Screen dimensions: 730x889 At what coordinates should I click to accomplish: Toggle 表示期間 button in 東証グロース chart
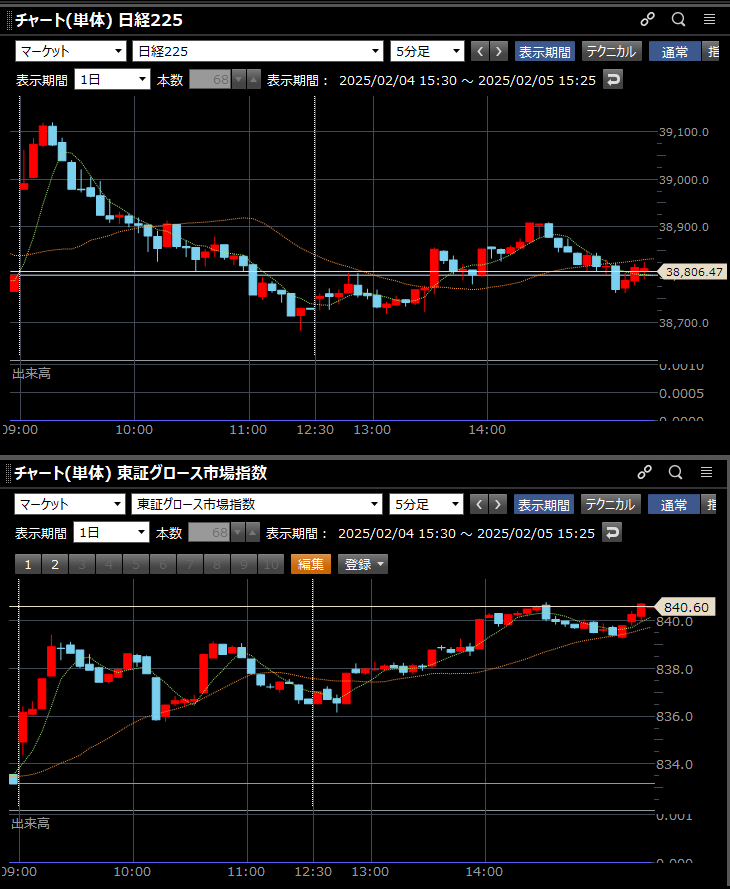544,503
